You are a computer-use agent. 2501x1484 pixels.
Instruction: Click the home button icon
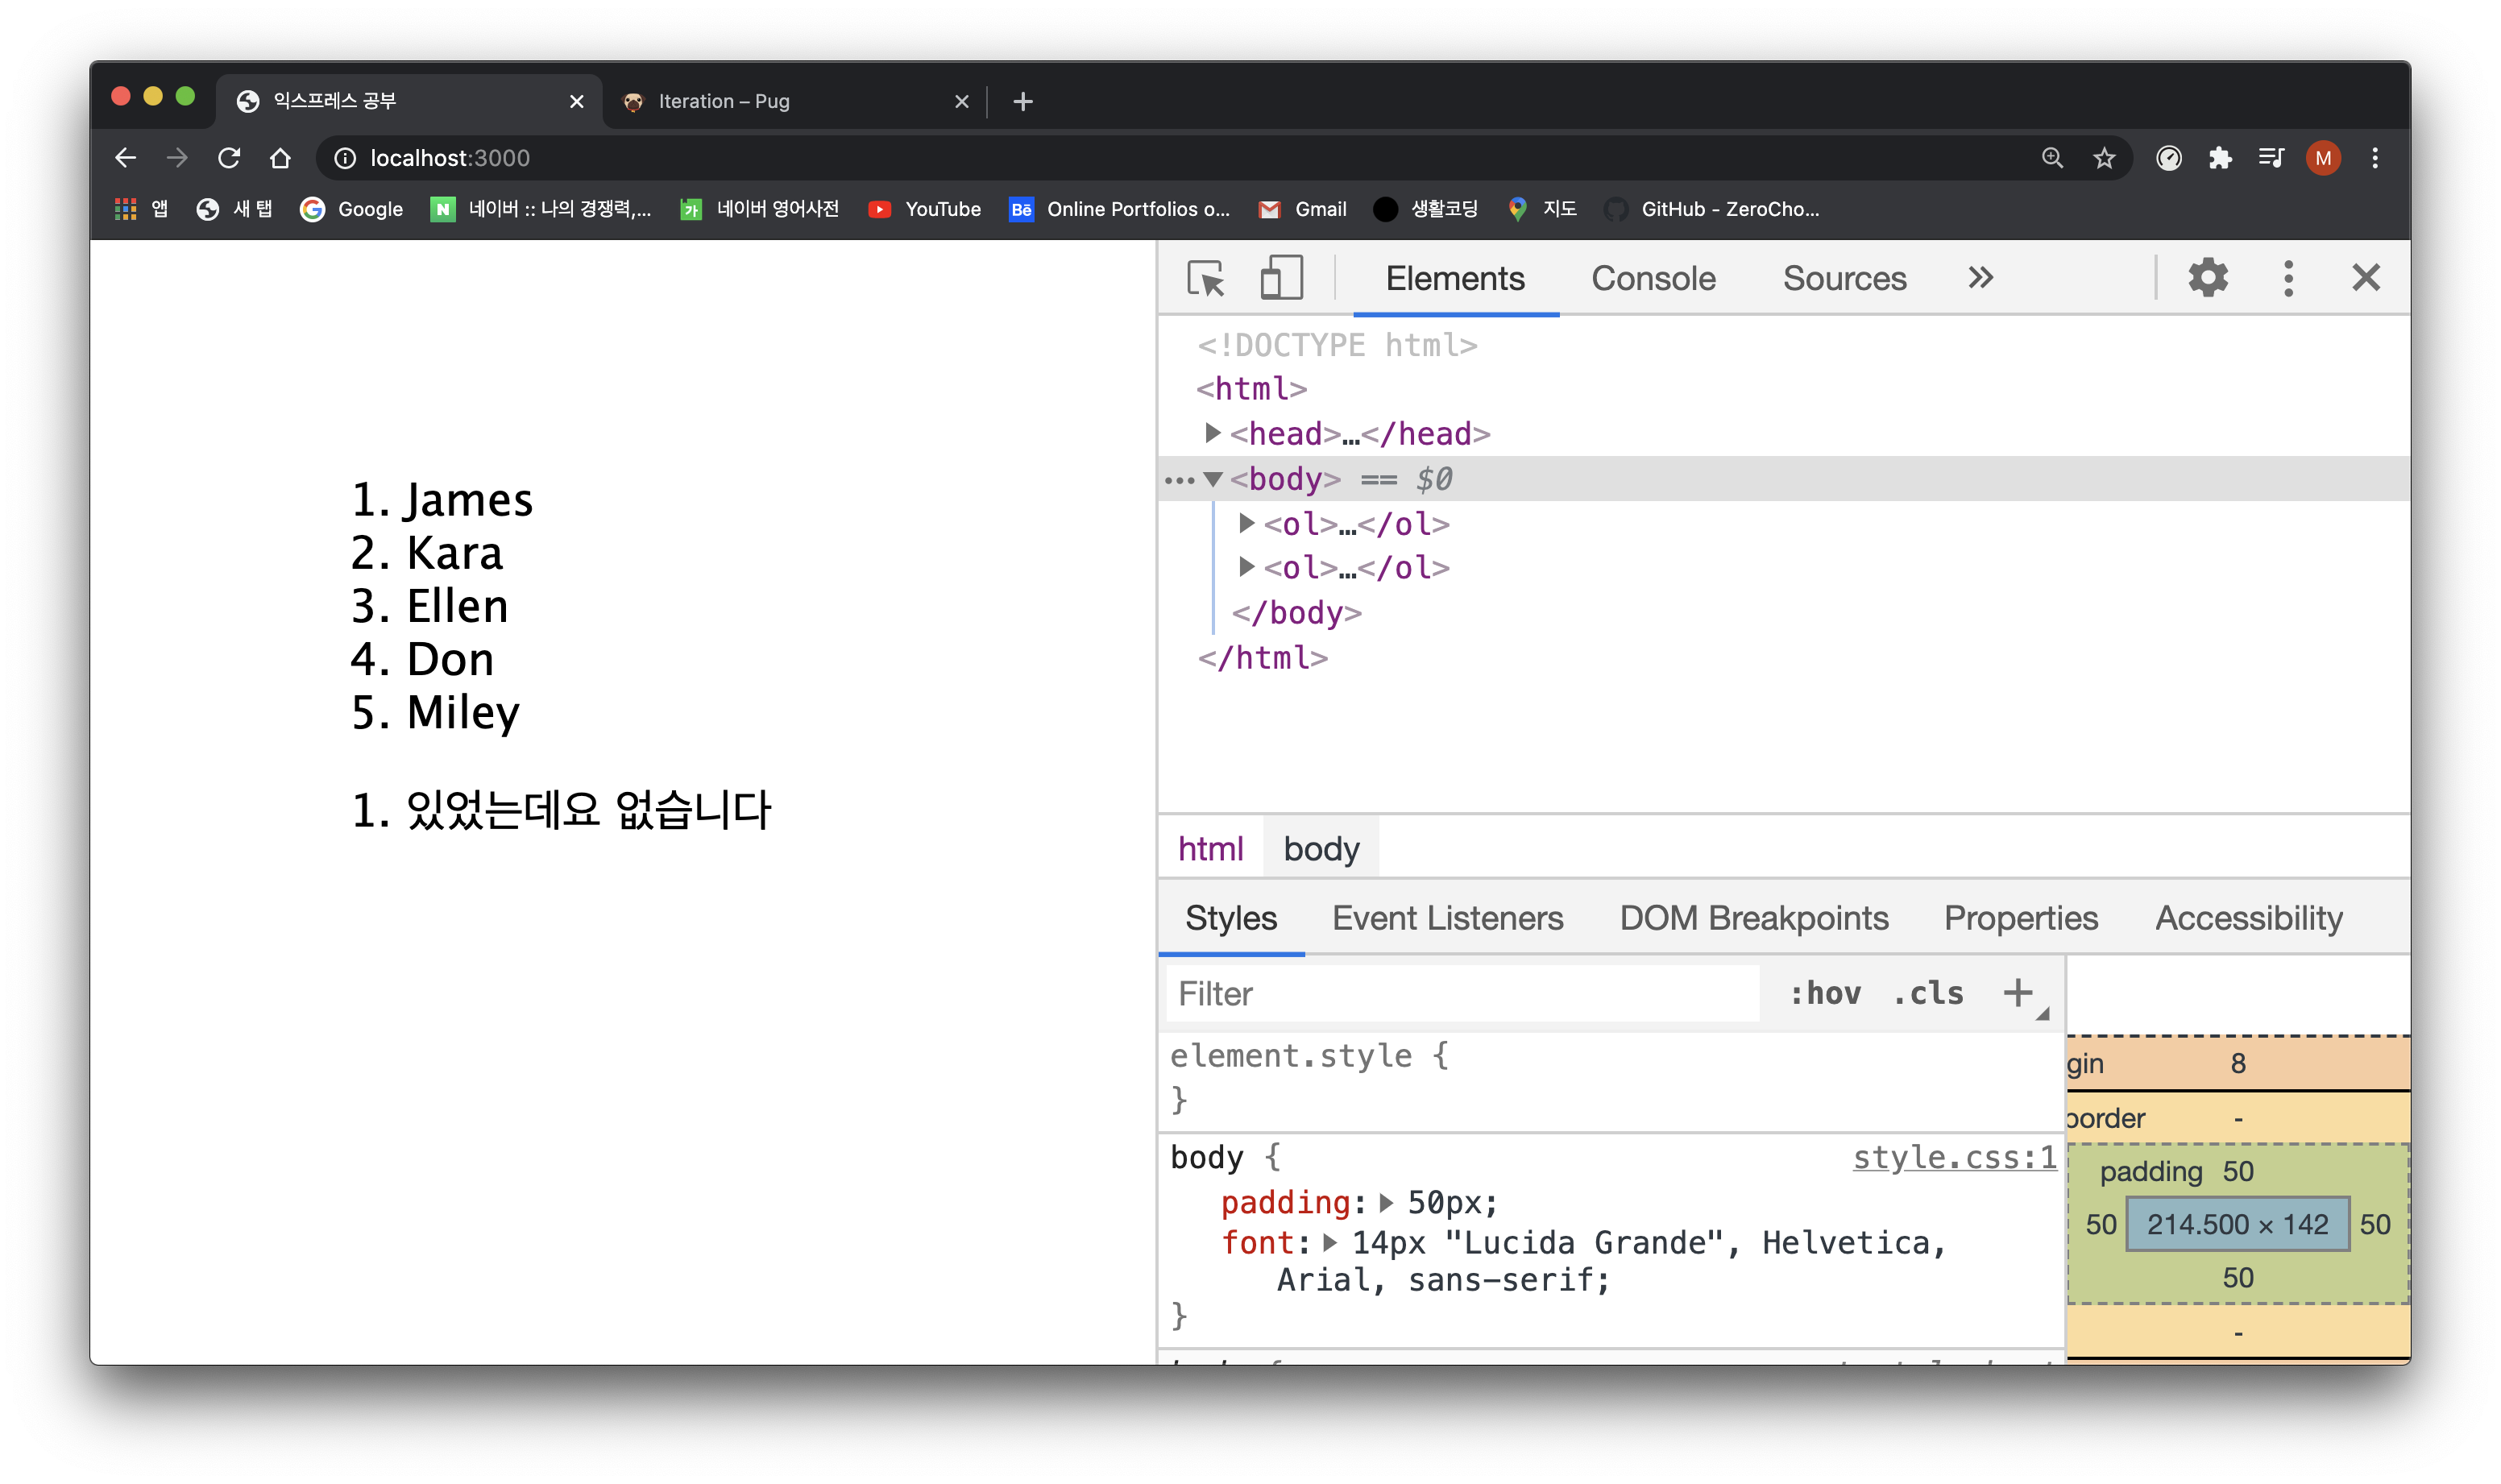[x=280, y=158]
